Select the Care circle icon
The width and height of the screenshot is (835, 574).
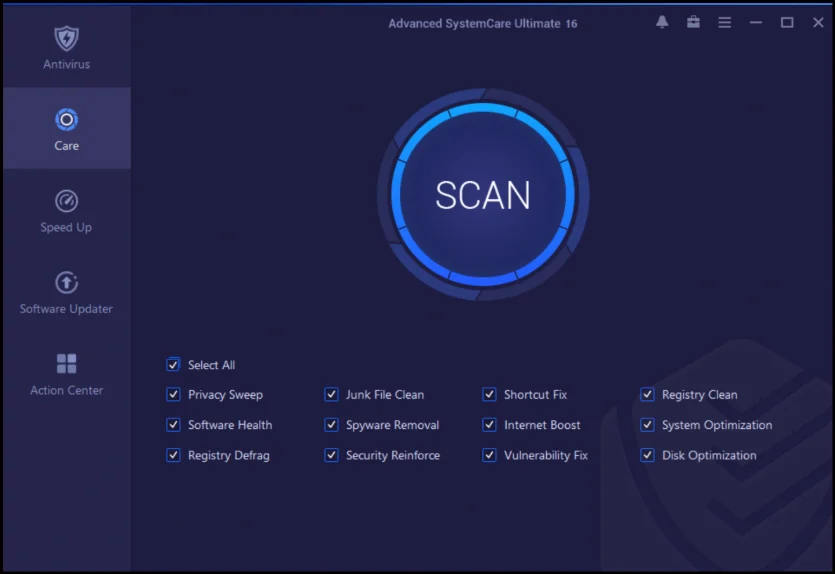pos(67,120)
